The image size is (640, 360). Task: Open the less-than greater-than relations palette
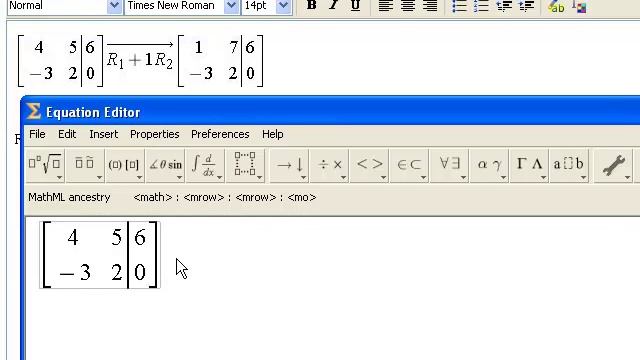(369, 165)
